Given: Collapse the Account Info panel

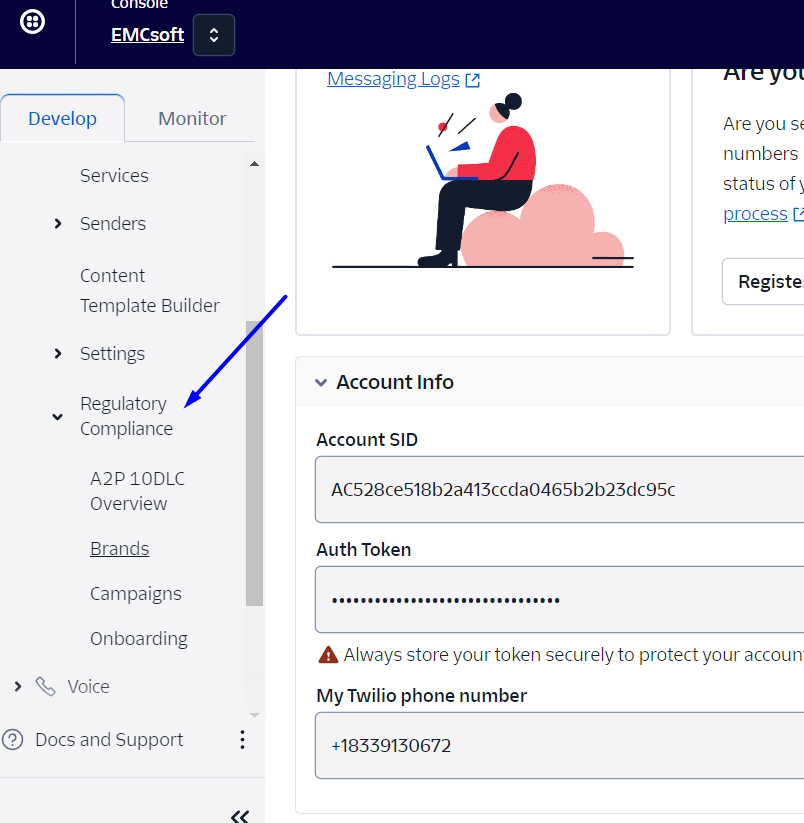Looking at the screenshot, I should pos(321,382).
